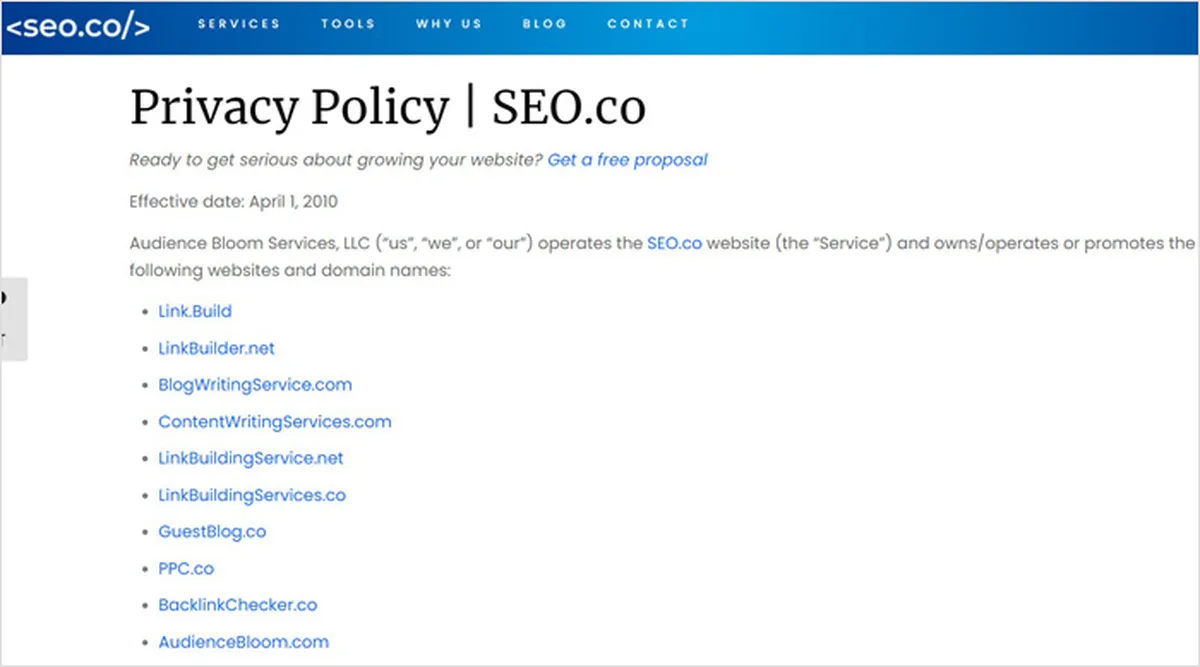Visit the AudienceBloom.com link

pyautogui.click(x=243, y=642)
